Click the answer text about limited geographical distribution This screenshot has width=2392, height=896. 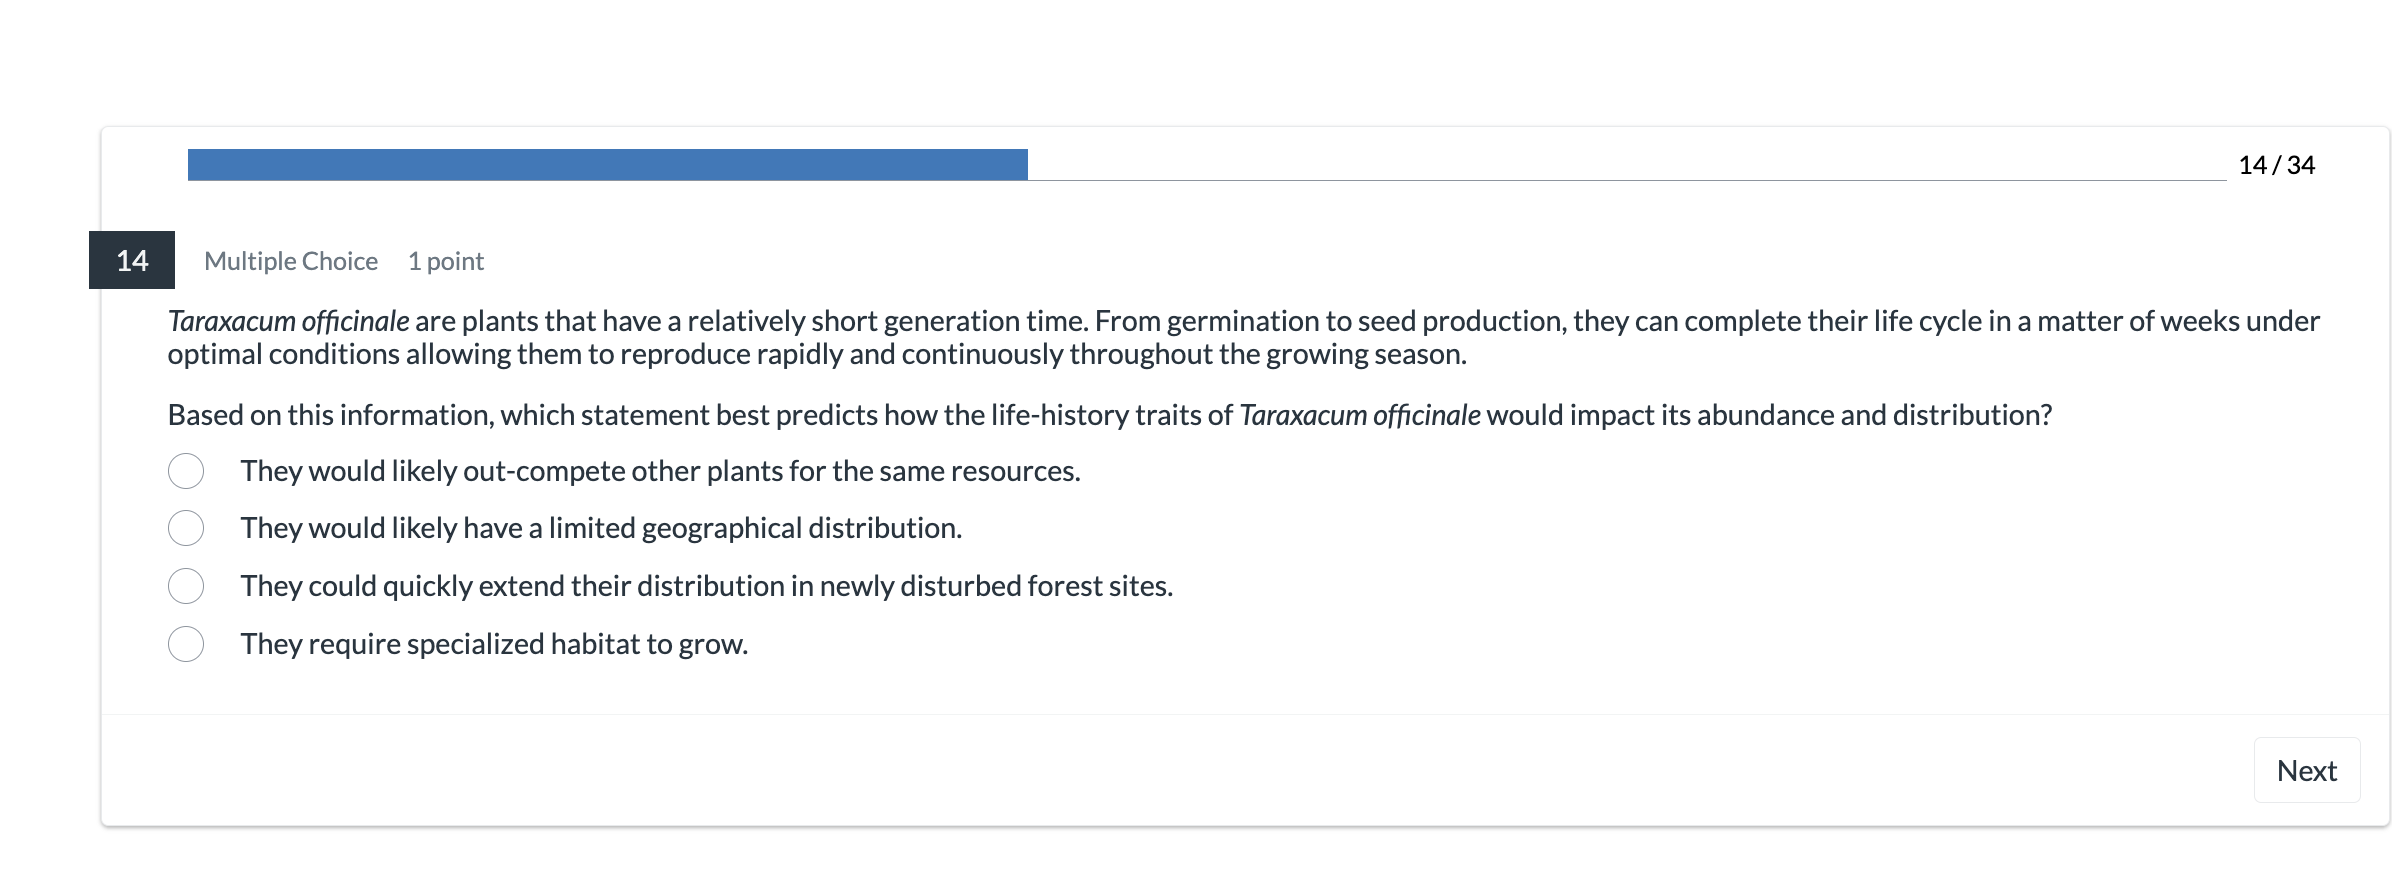(601, 528)
